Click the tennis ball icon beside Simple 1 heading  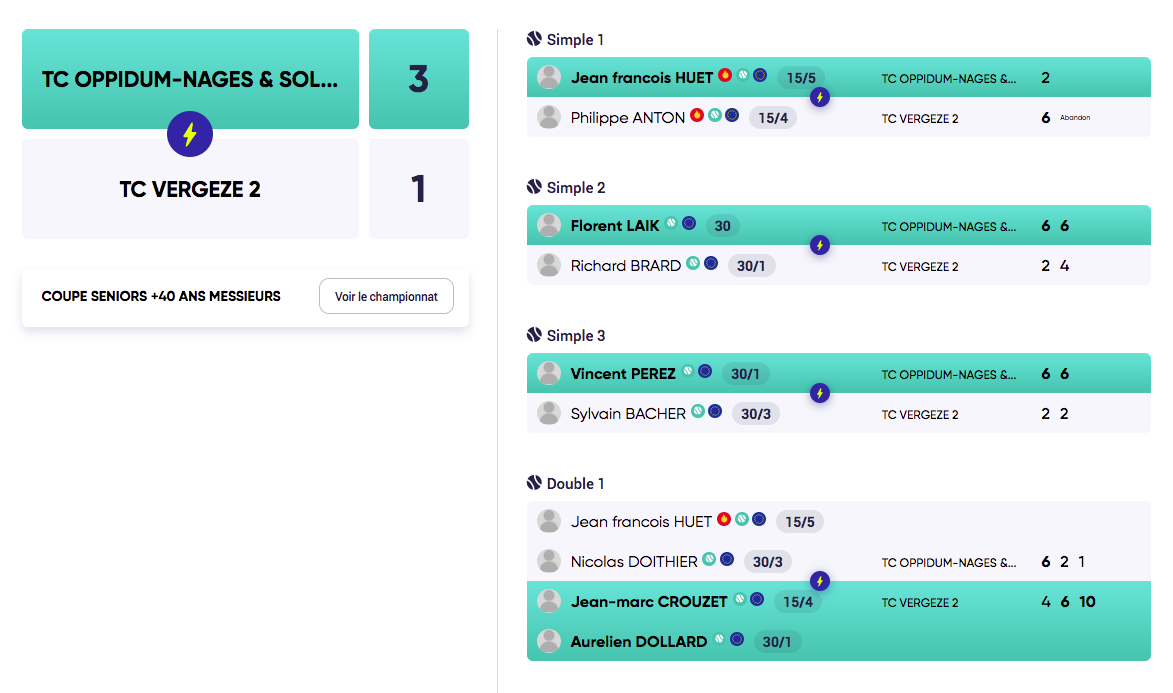coord(534,39)
